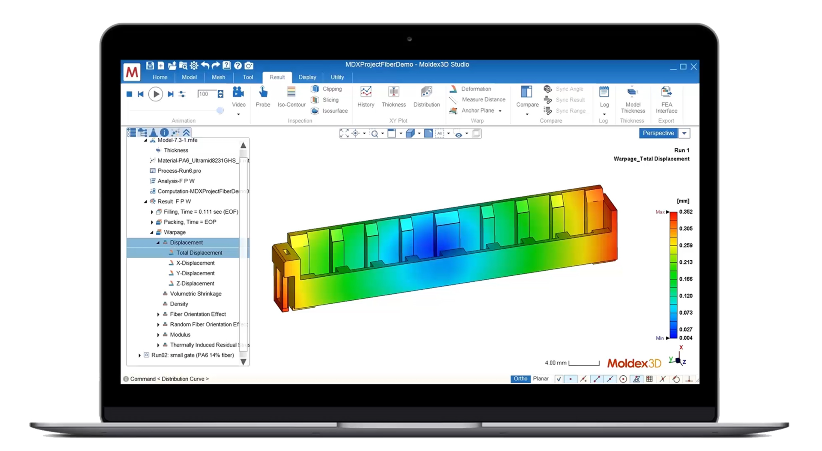Click Measure Distance tool

point(478,100)
